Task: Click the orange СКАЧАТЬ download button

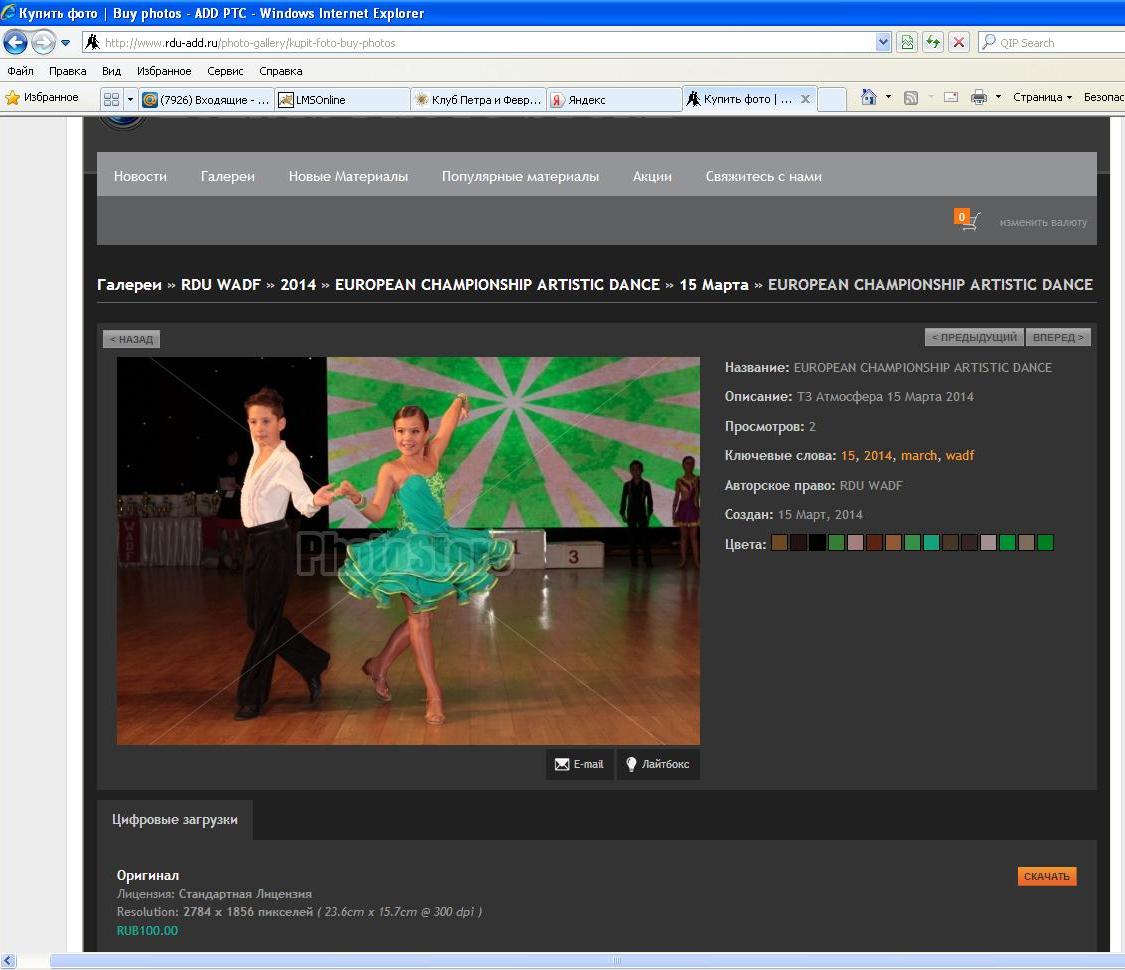Action: point(1047,876)
